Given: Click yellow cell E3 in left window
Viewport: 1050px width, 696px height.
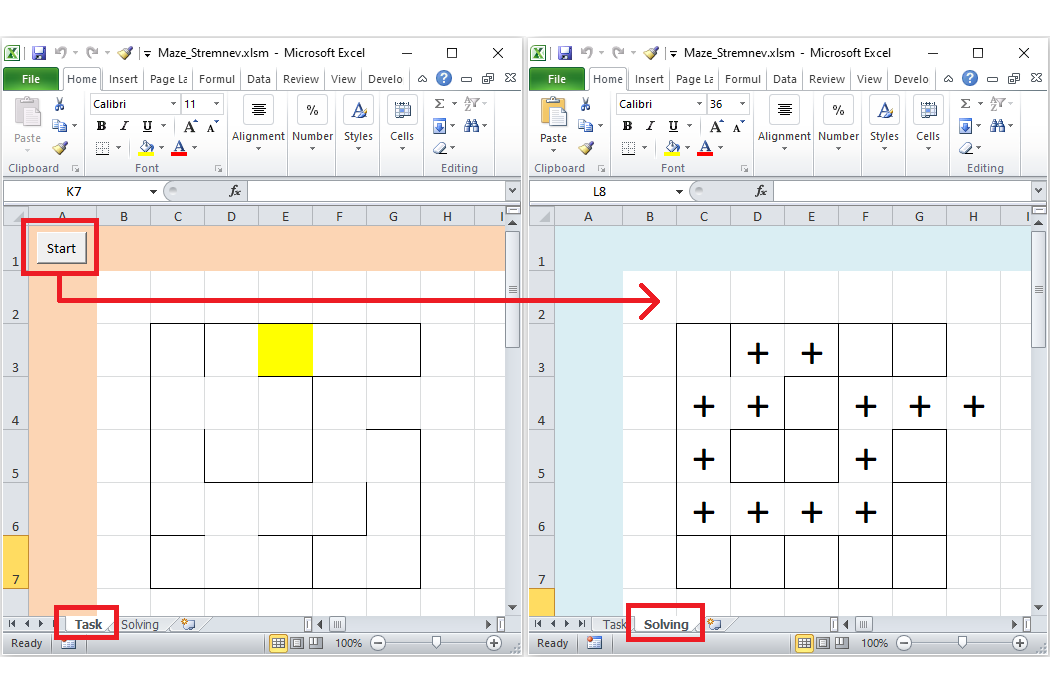Looking at the screenshot, I should (285, 350).
